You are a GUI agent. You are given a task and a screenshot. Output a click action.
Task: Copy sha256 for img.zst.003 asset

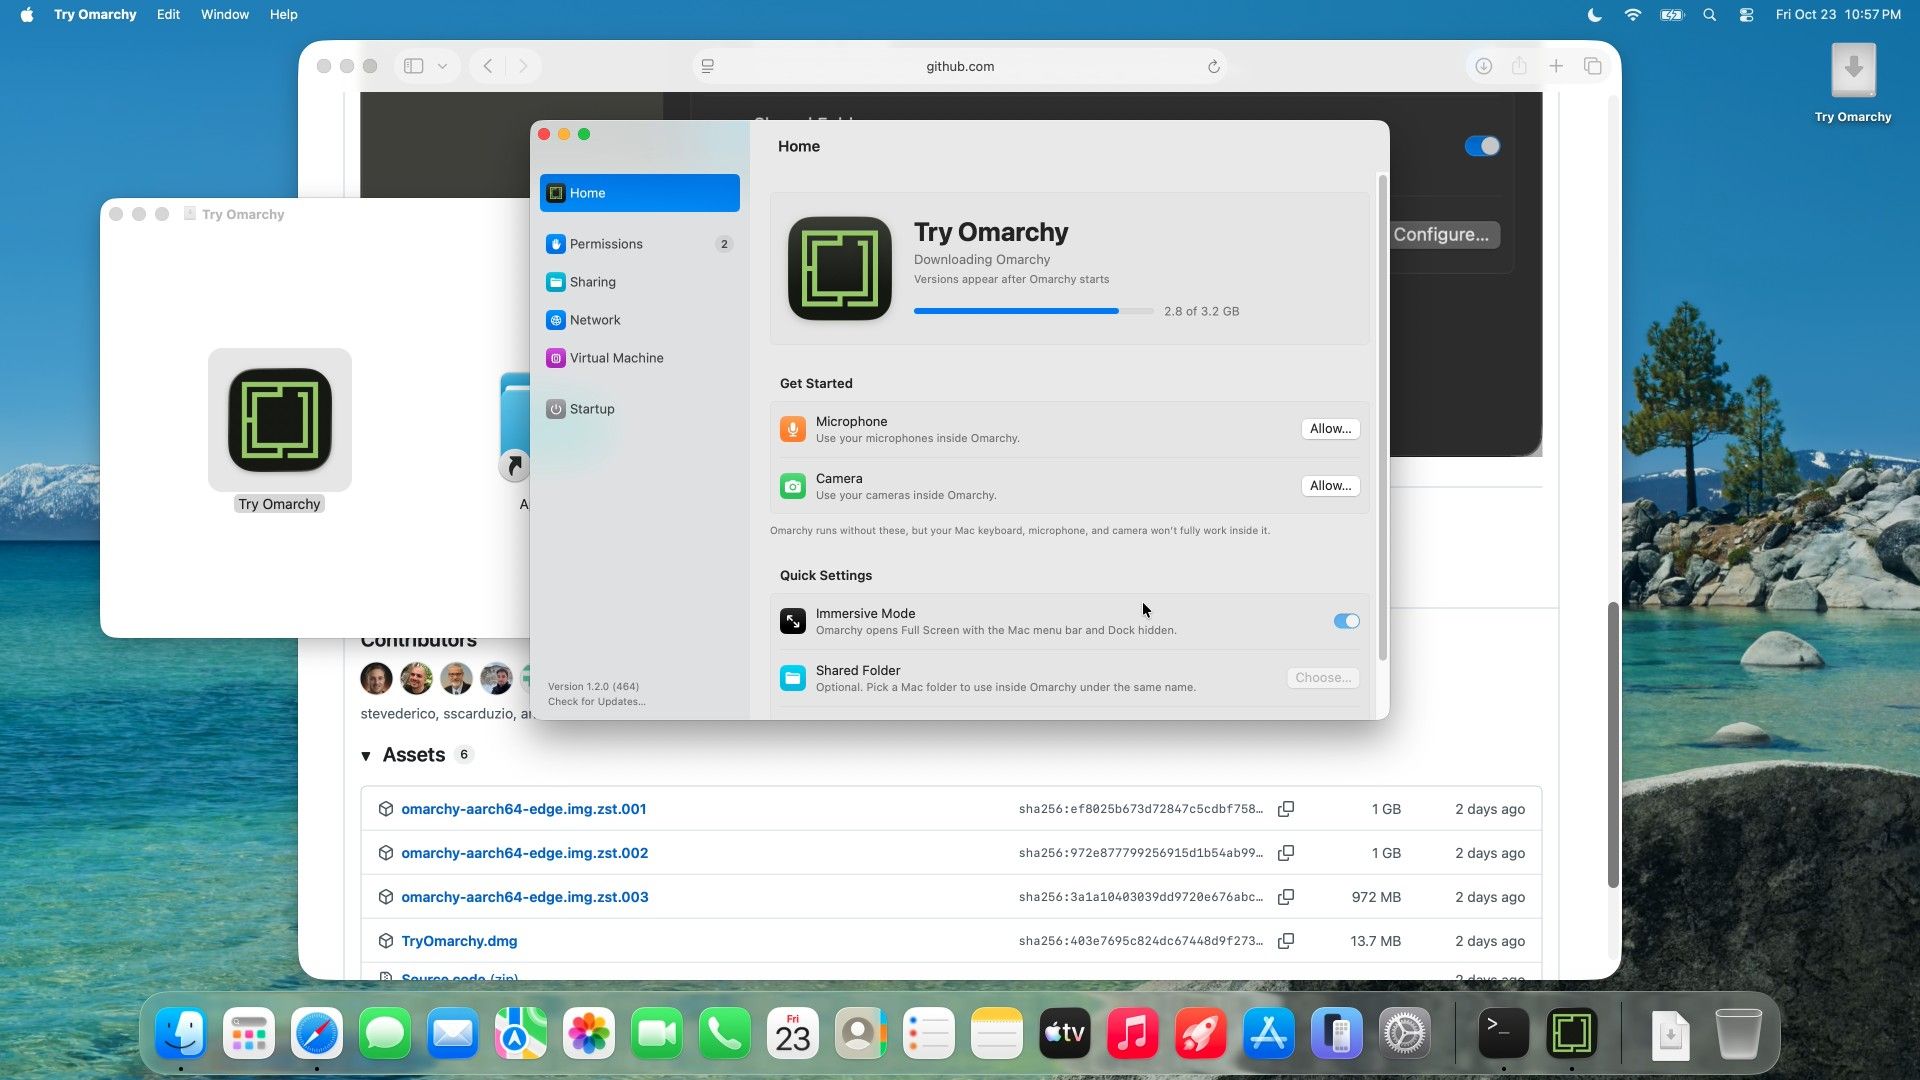pos(1286,897)
